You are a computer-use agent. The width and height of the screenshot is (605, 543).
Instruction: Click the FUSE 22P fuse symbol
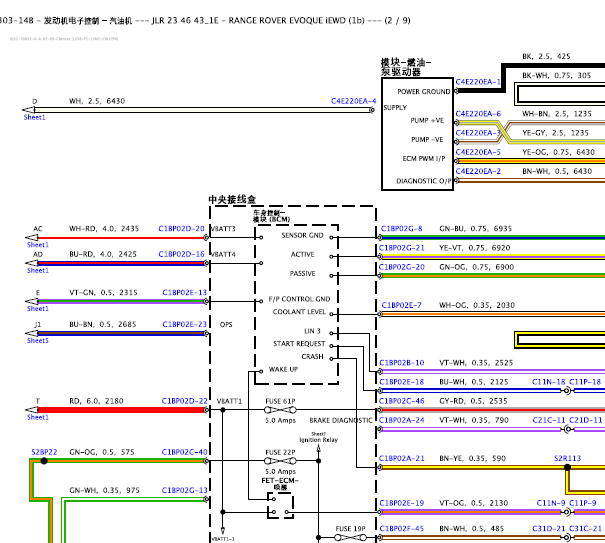281,461
